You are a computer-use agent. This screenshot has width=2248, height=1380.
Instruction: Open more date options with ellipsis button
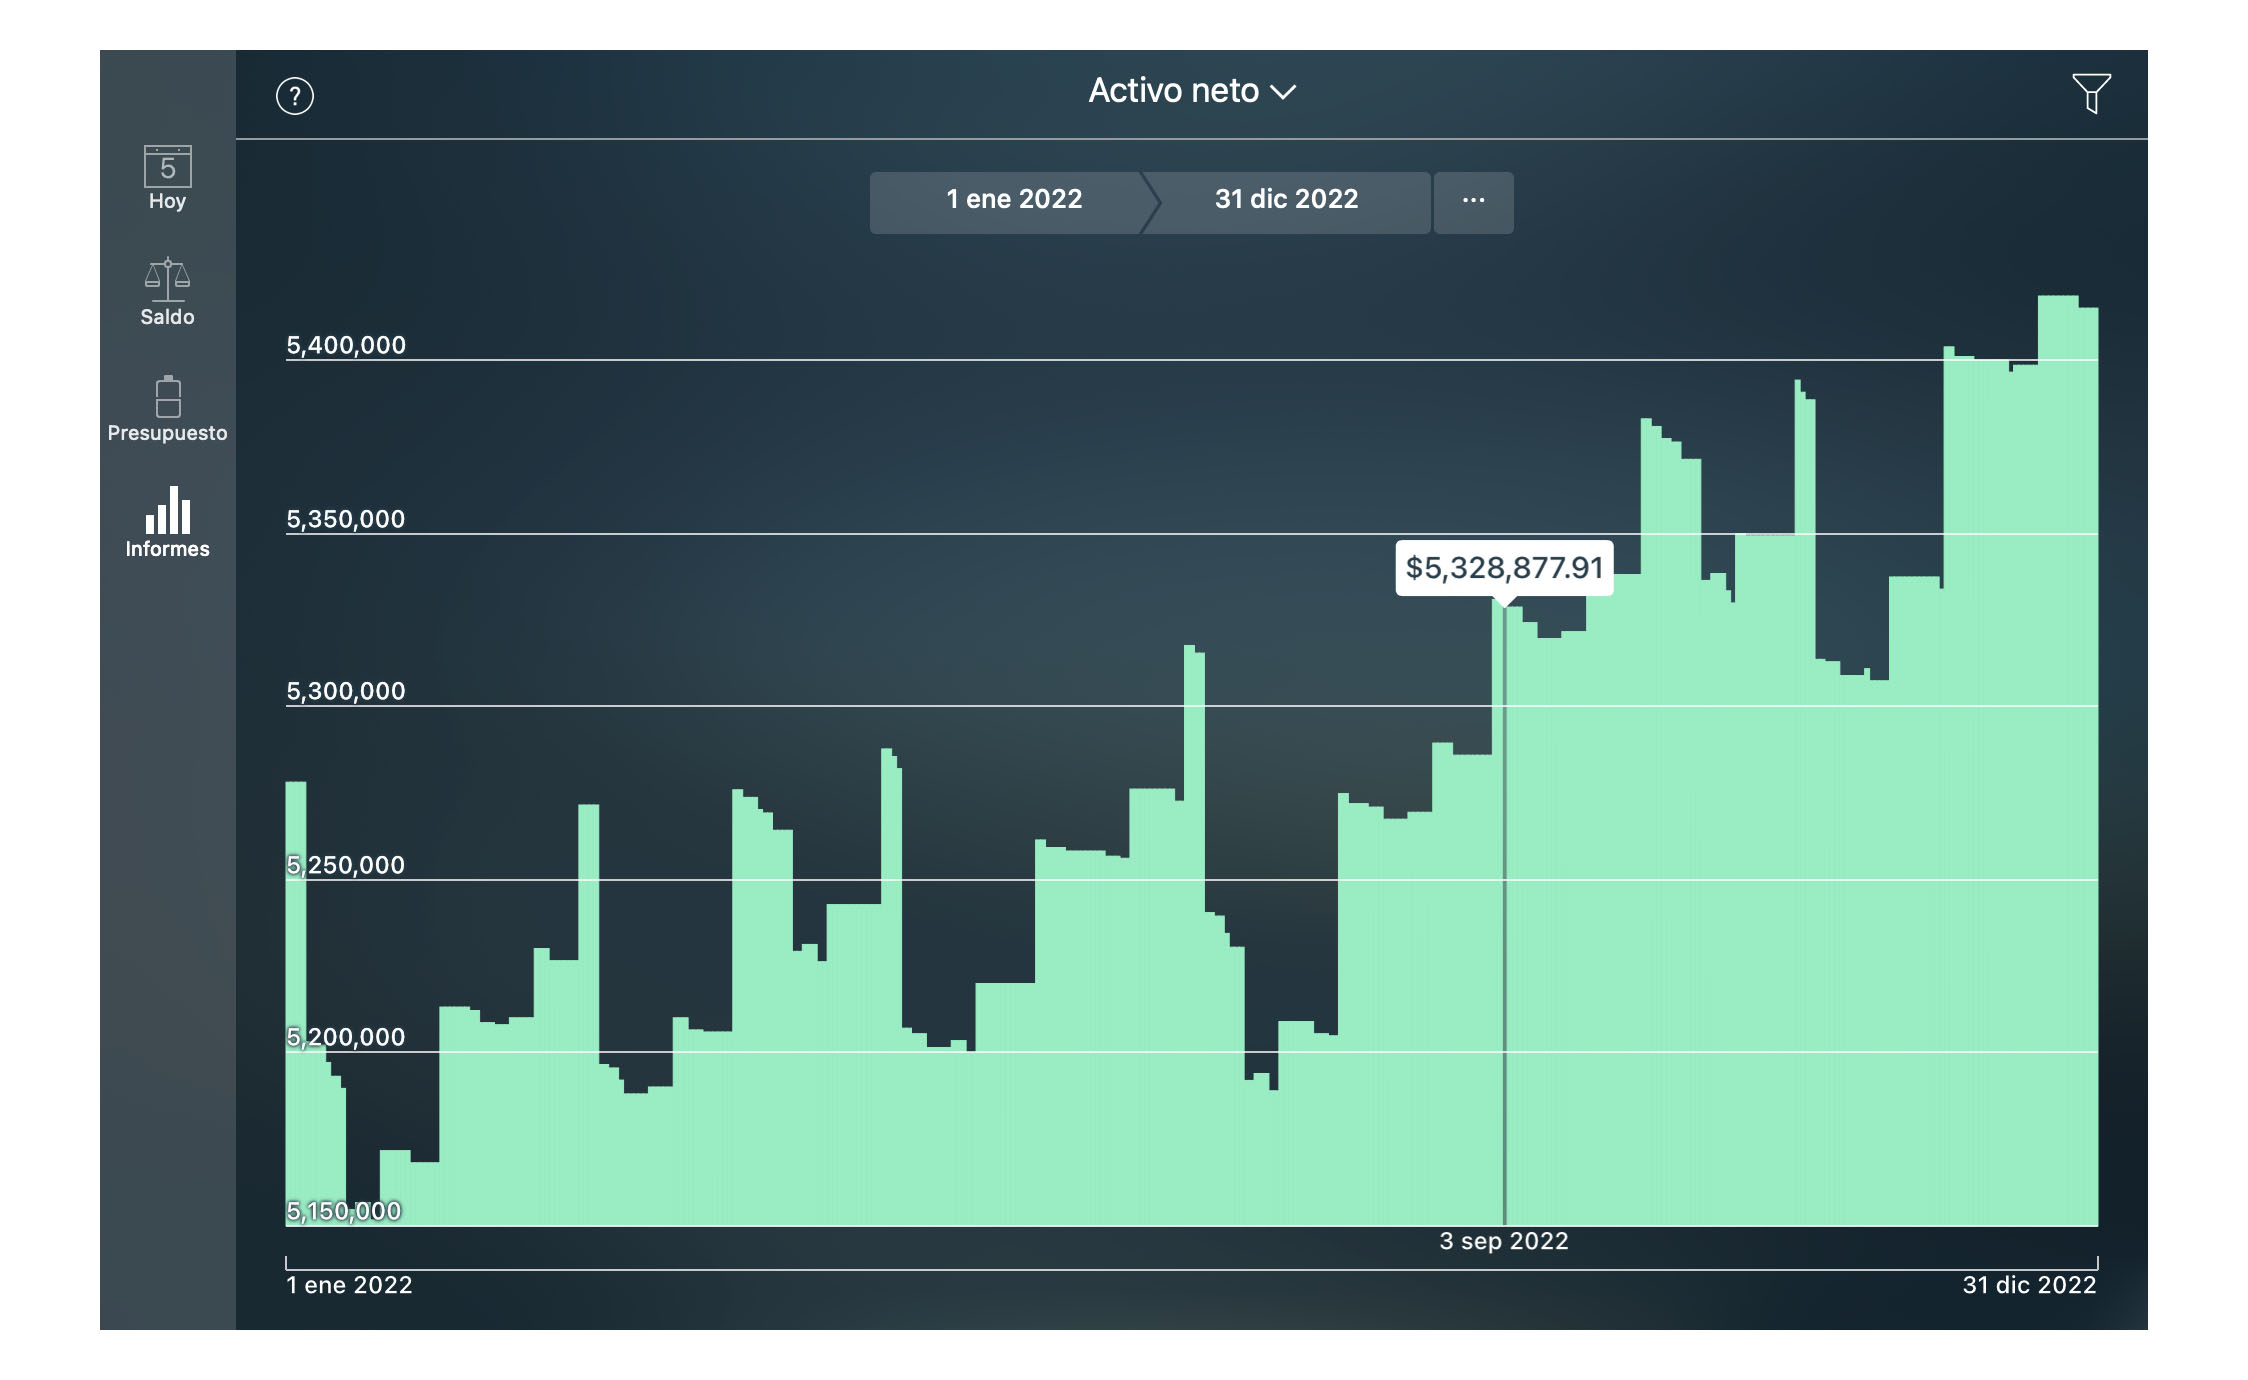(x=1473, y=201)
